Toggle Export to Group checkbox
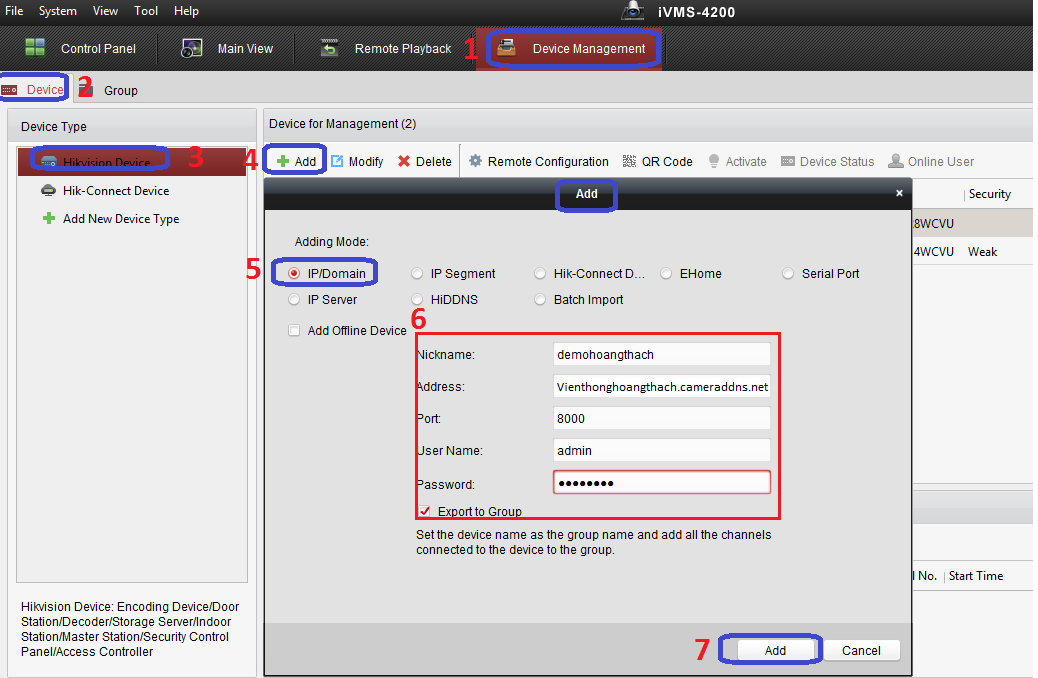The height and width of the screenshot is (678, 1038). point(424,511)
